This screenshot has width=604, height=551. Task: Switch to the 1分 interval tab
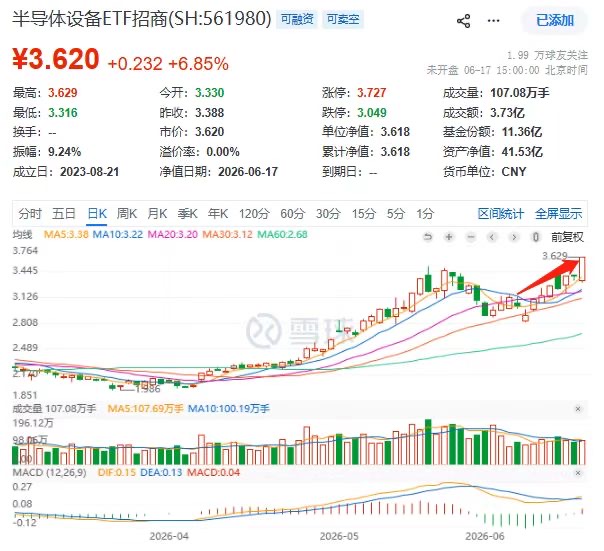[425, 213]
